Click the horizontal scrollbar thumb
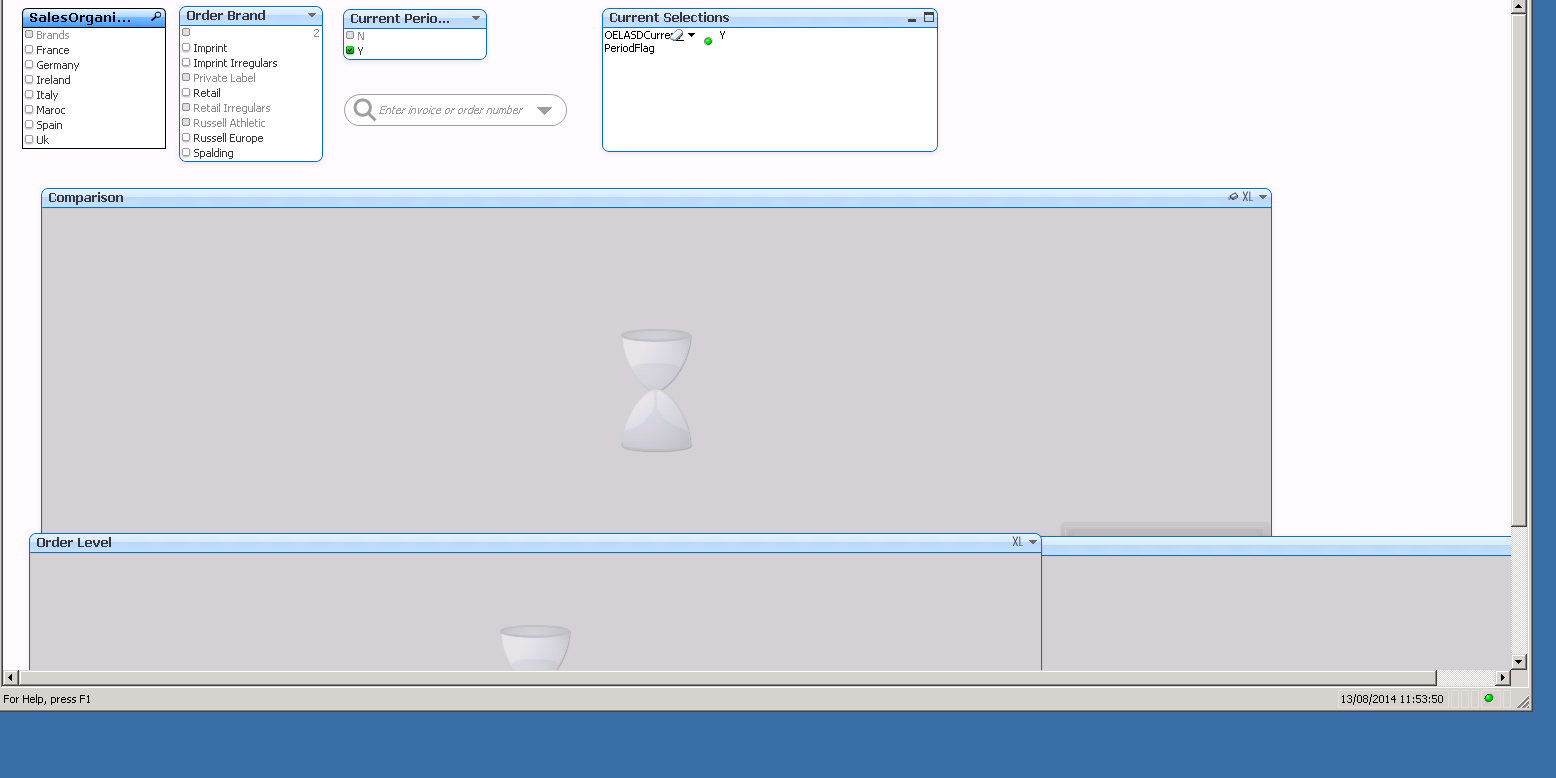 pos(727,677)
